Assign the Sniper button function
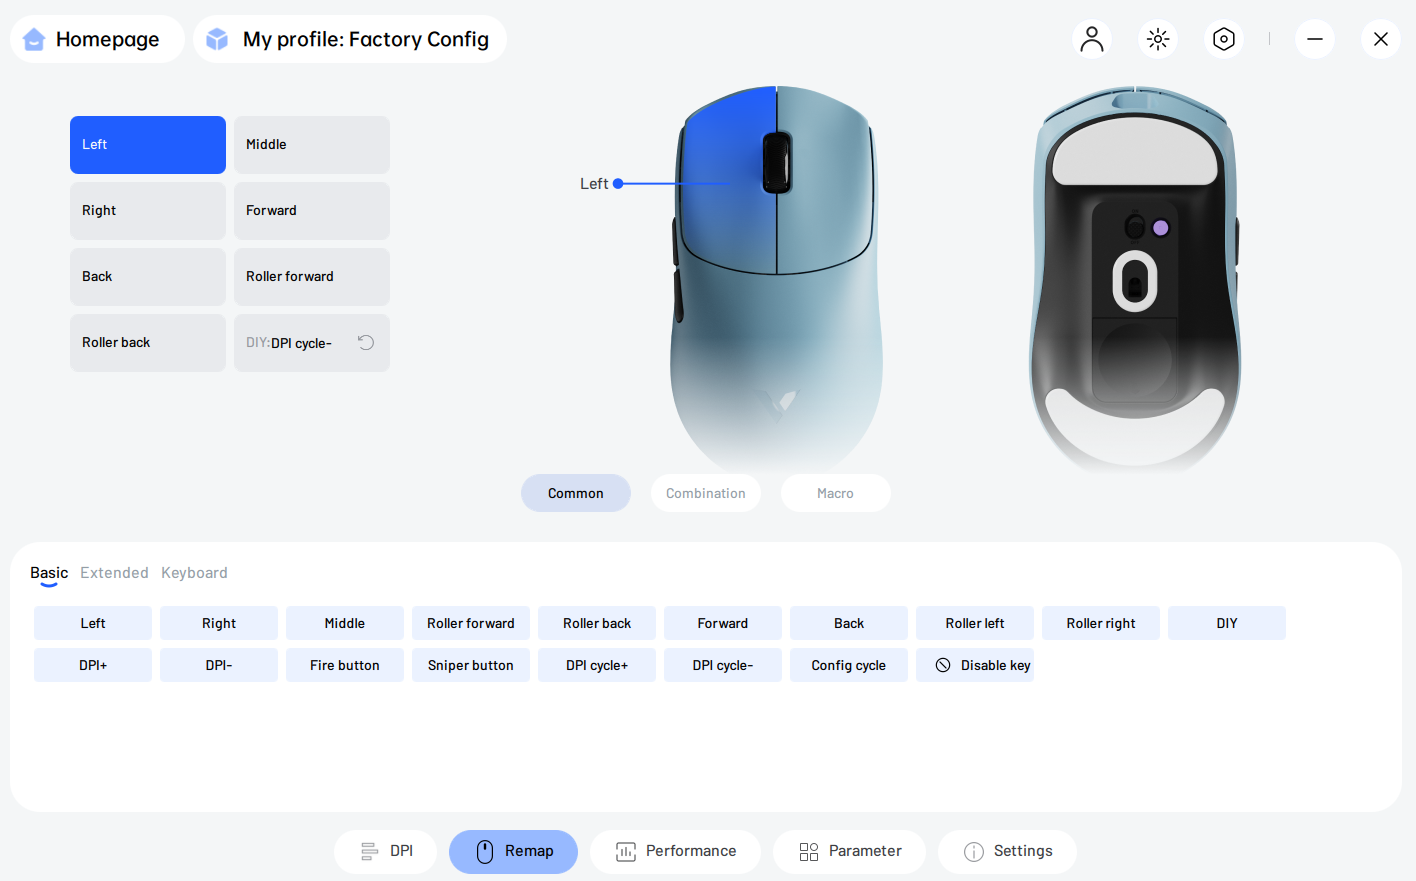The height and width of the screenshot is (881, 1416). (x=471, y=665)
